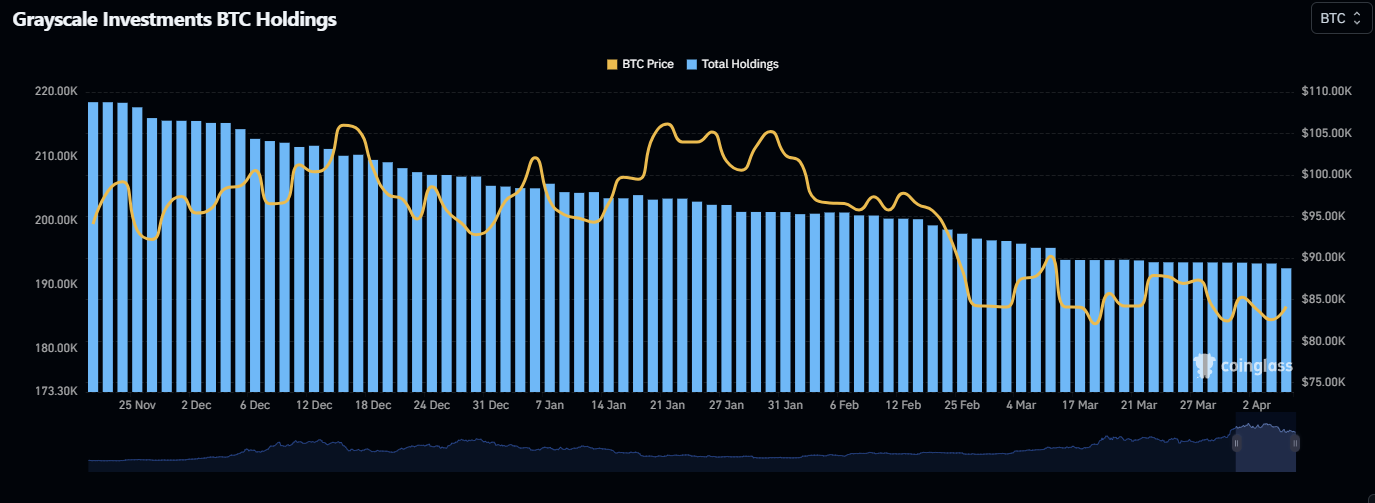Viewport: 1375px width, 503px height.
Task: Click the 25 Feb date label
Action: tap(962, 405)
